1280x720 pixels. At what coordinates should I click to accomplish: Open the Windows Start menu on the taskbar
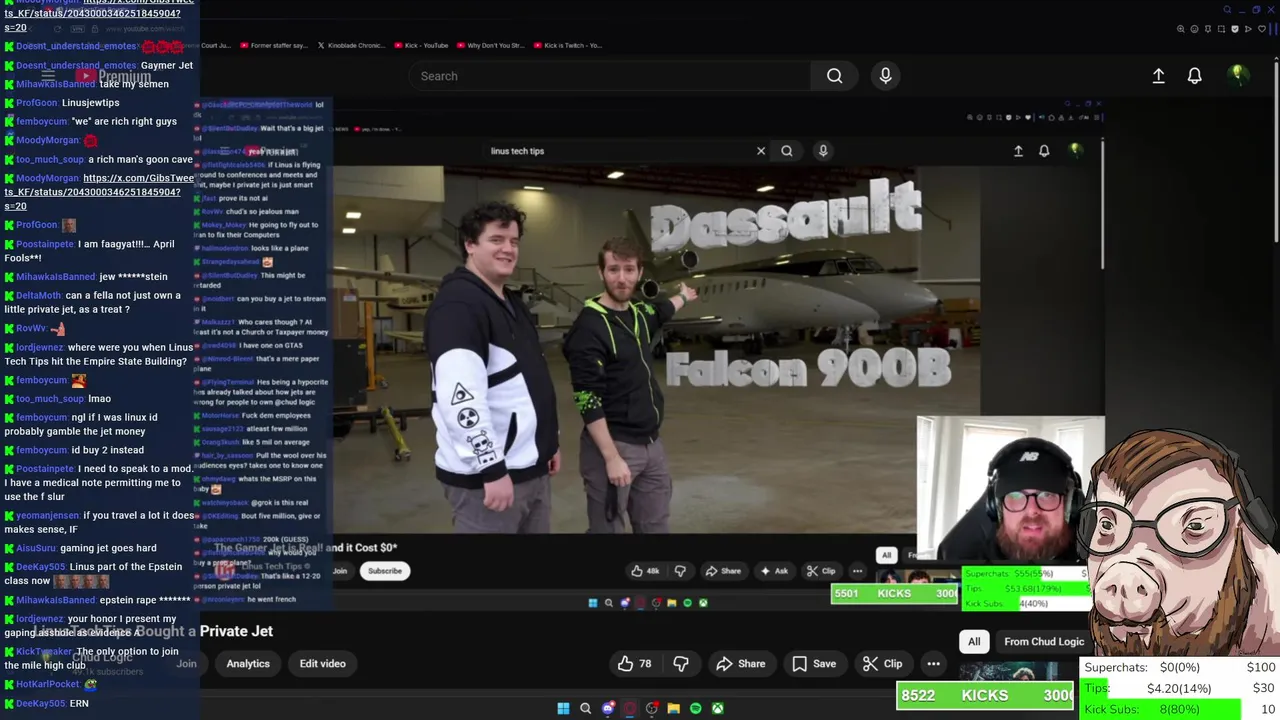pyautogui.click(x=563, y=709)
